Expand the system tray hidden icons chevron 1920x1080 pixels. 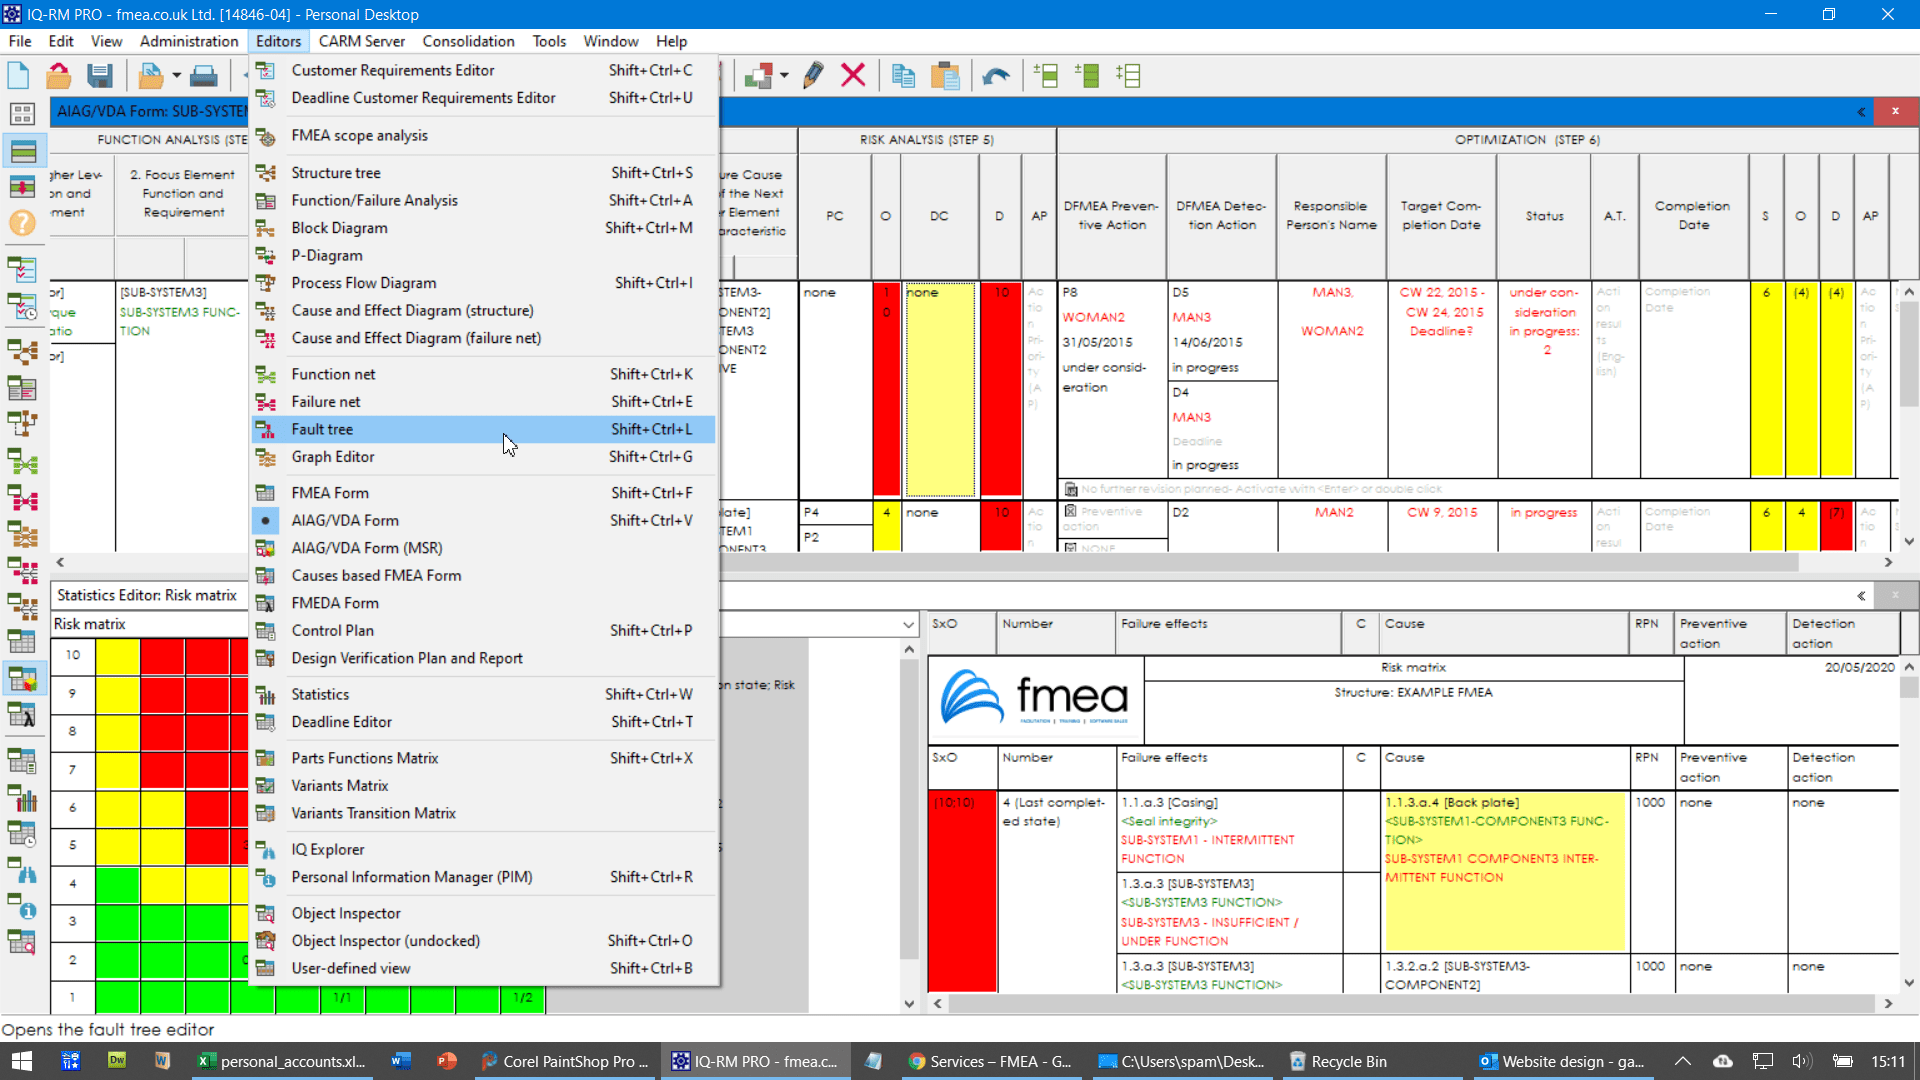click(x=1683, y=1061)
